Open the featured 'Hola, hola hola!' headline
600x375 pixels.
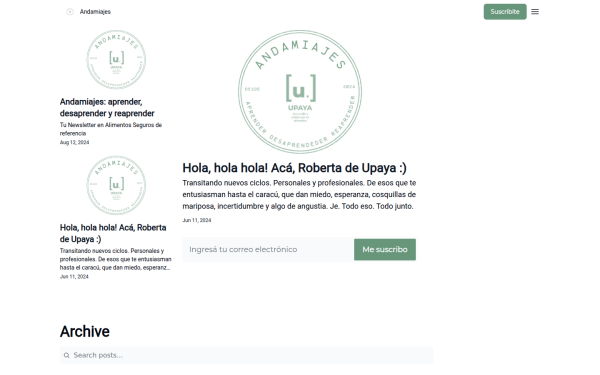(x=294, y=168)
